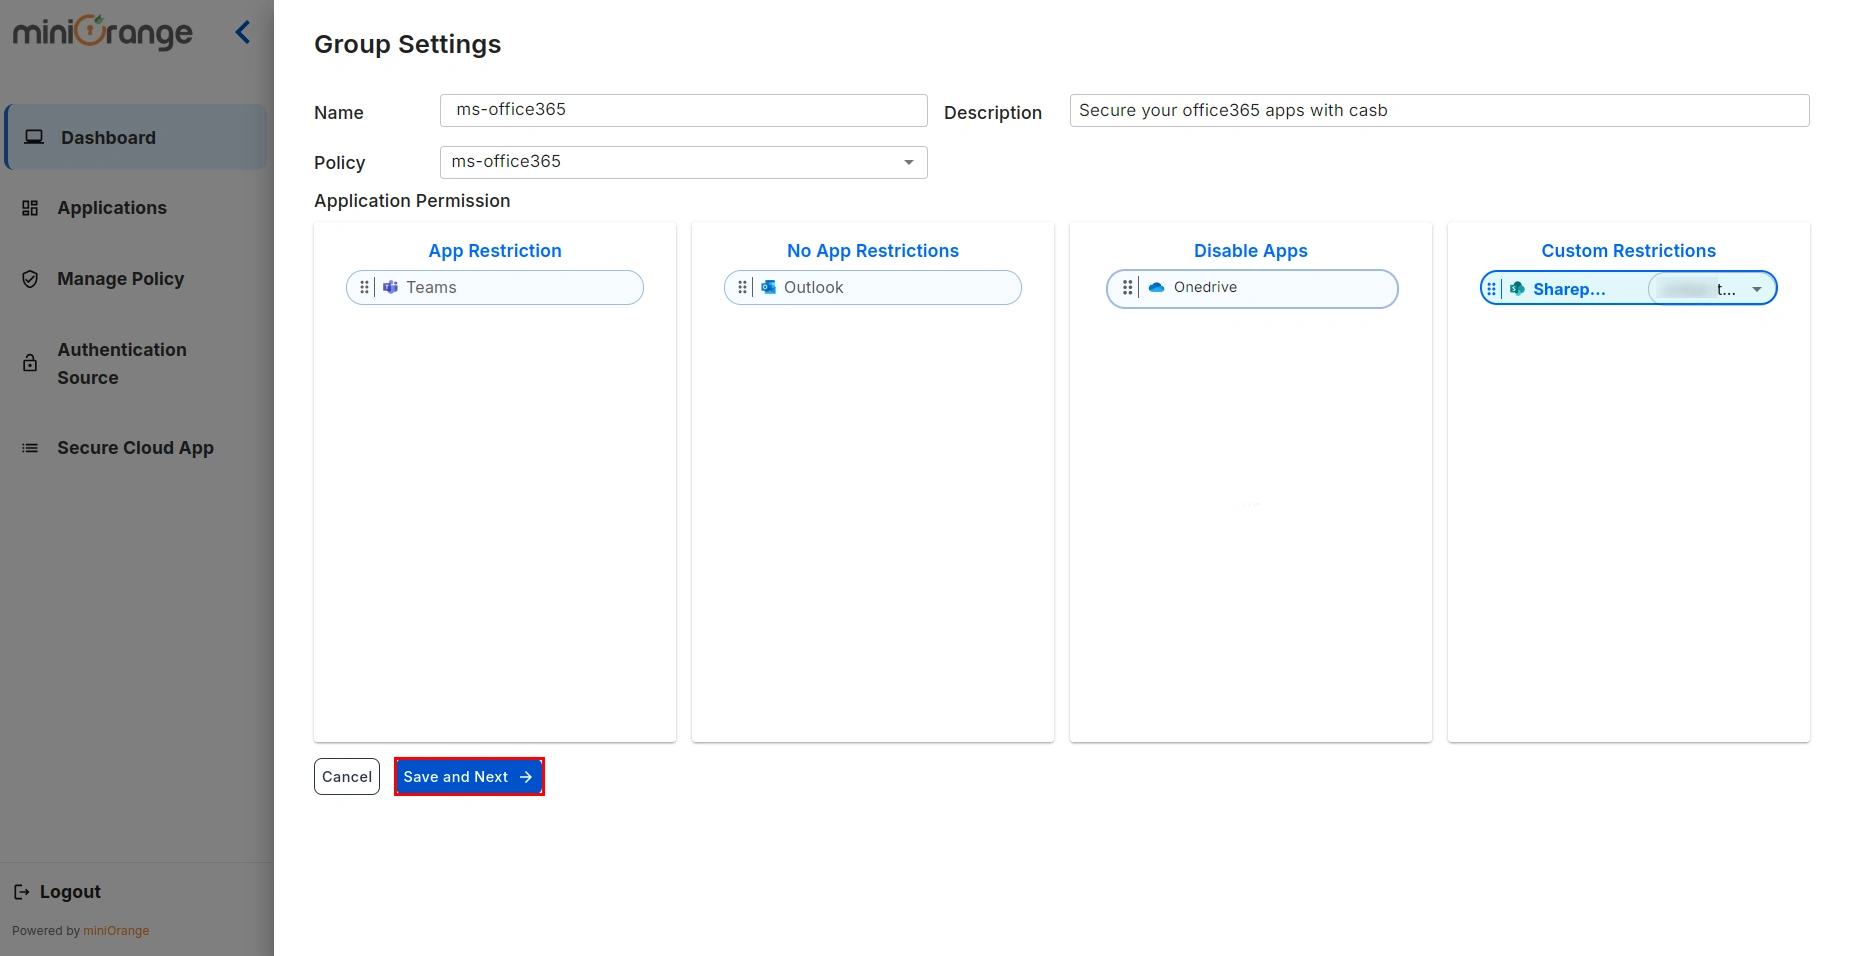Click the No App Restrictions heading
The height and width of the screenshot is (956, 1850).
tap(873, 251)
